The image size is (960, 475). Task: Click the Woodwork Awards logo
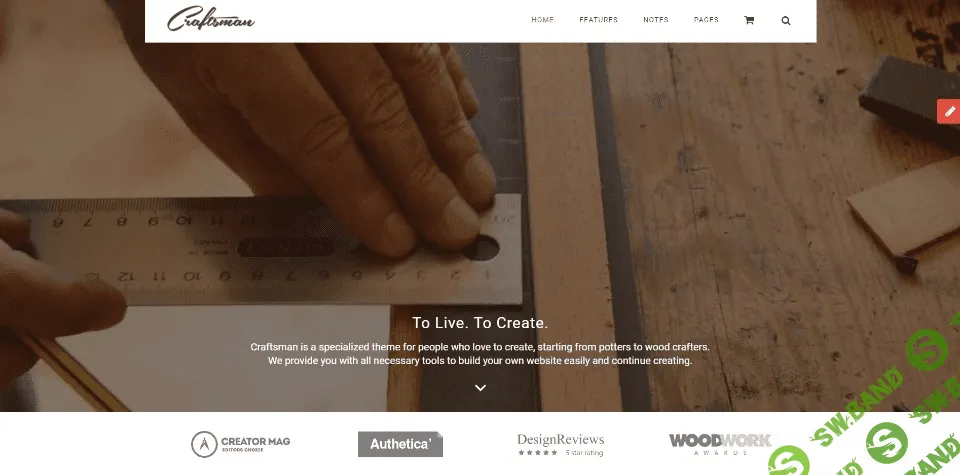[720, 444]
